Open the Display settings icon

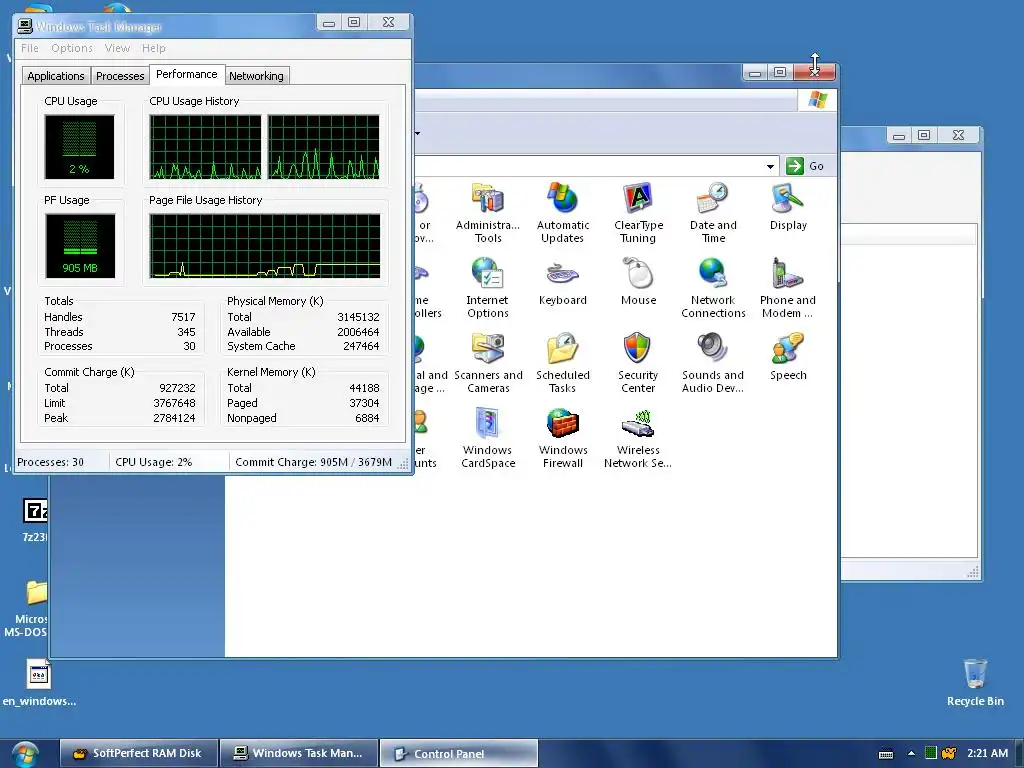(788, 207)
